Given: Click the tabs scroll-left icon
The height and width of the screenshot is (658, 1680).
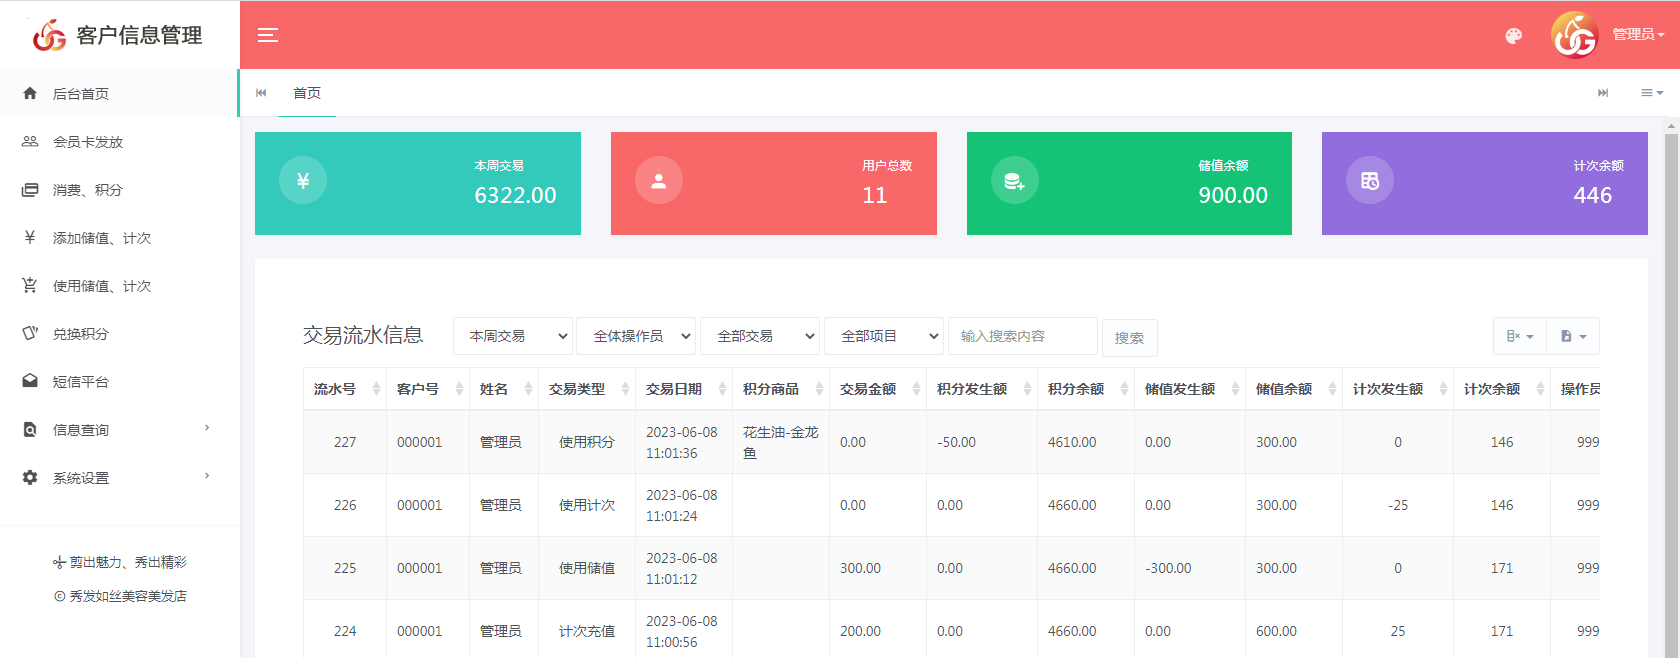Looking at the screenshot, I should tap(261, 93).
